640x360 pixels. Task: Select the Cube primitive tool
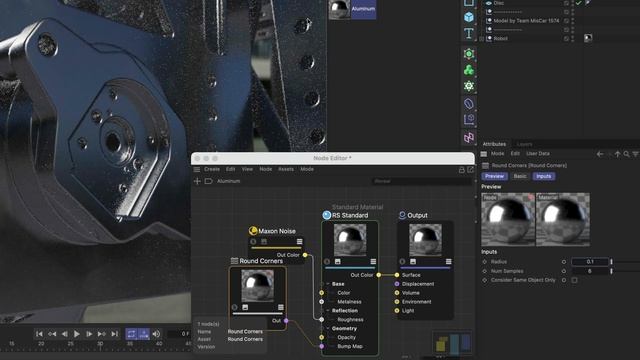(x=469, y=17)
